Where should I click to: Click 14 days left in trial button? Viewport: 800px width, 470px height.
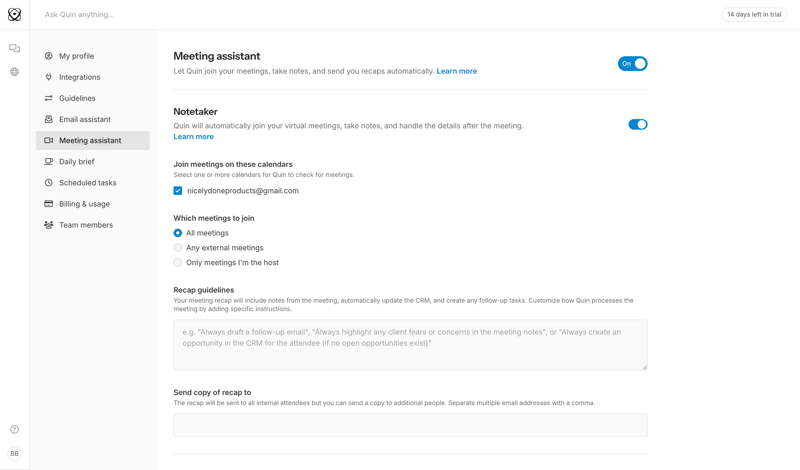(x=754, y=15)
